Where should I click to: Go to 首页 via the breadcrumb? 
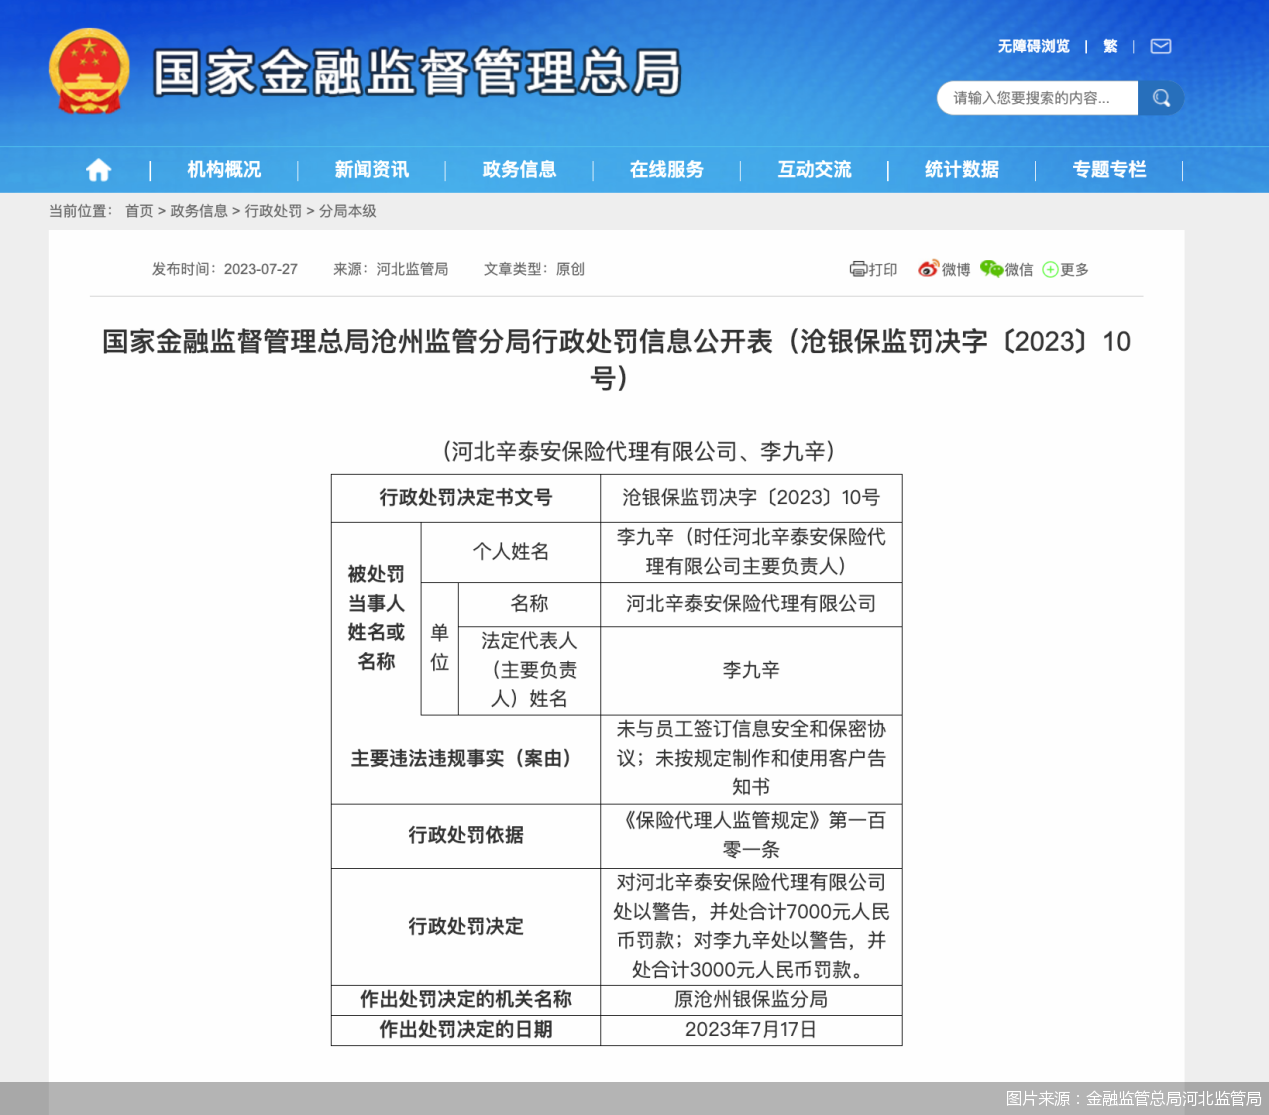tap(138, 211)
